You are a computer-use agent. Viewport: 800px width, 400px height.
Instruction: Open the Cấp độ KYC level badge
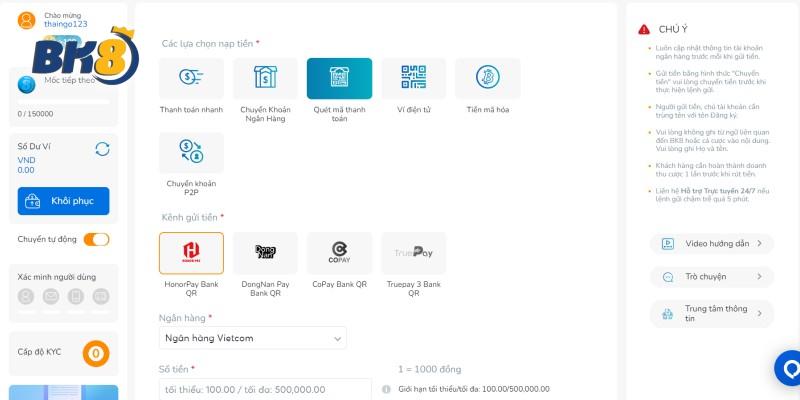(x=96, y=354)
